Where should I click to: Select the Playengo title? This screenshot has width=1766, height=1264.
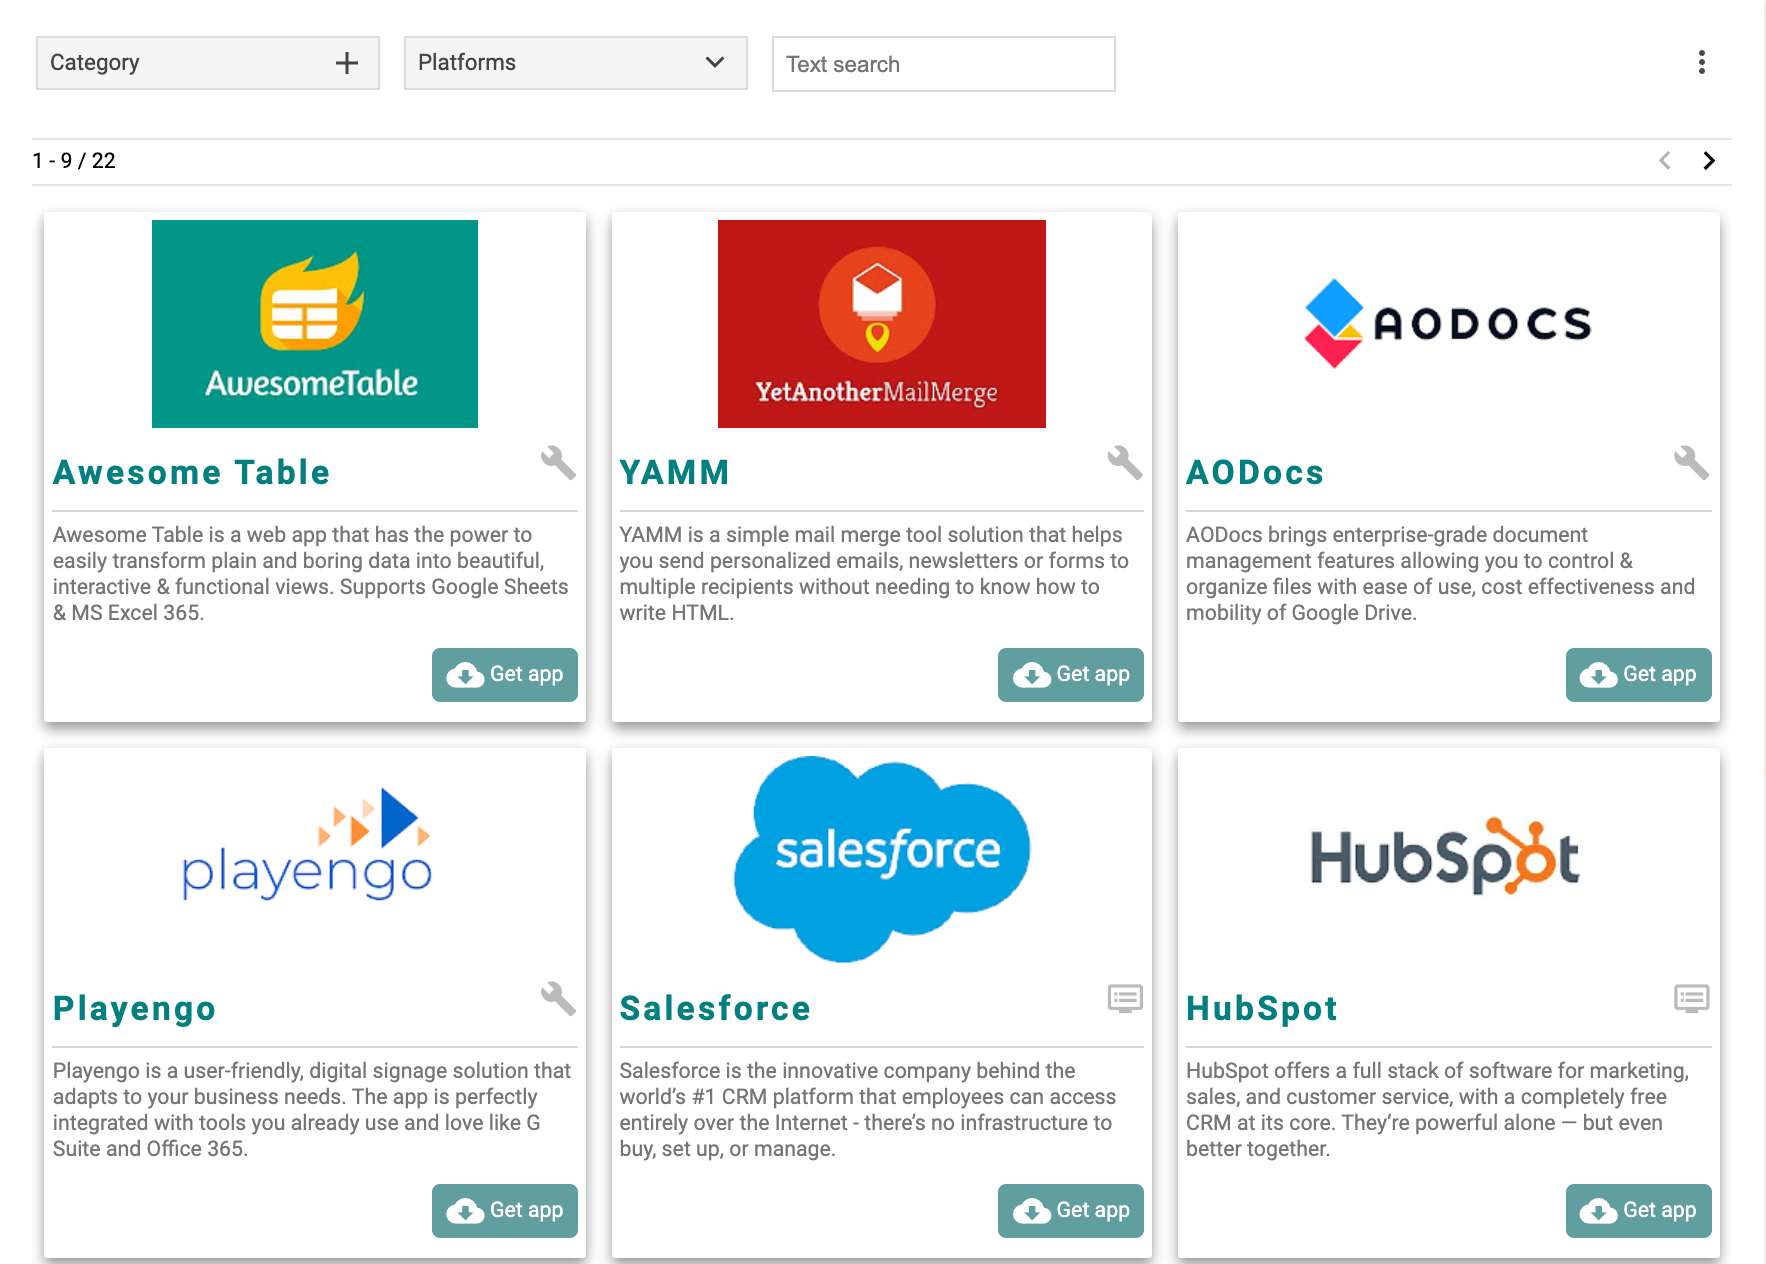click(x=135, y=1008)
